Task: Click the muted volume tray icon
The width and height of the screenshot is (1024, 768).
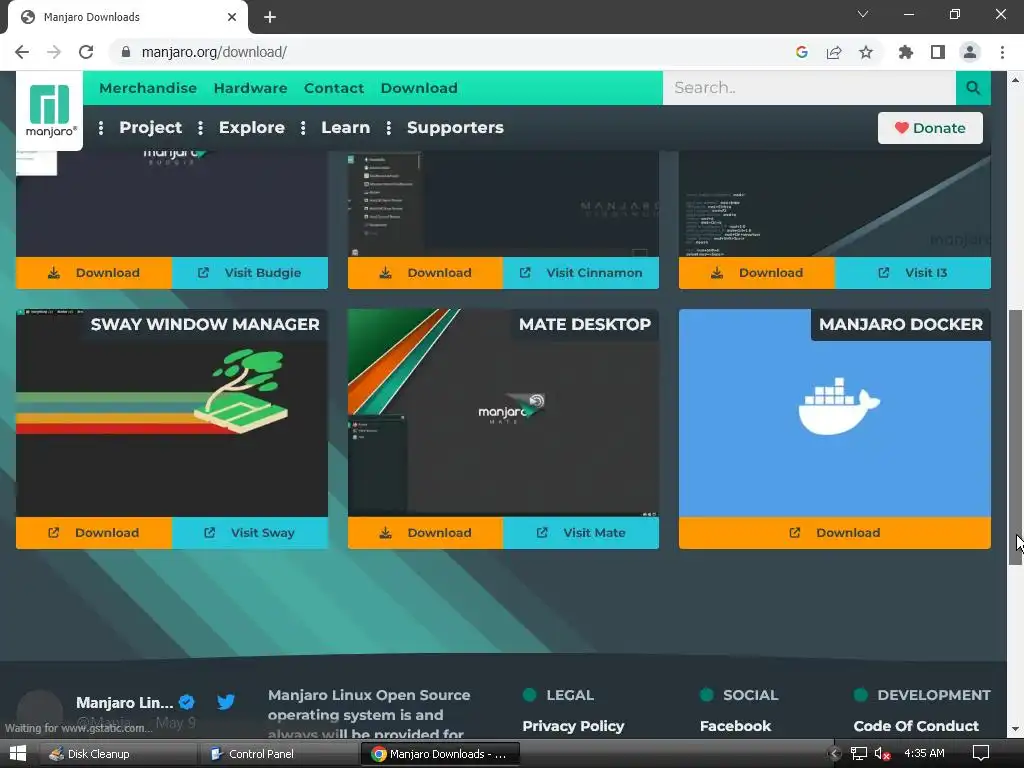Action: (882, 754)
